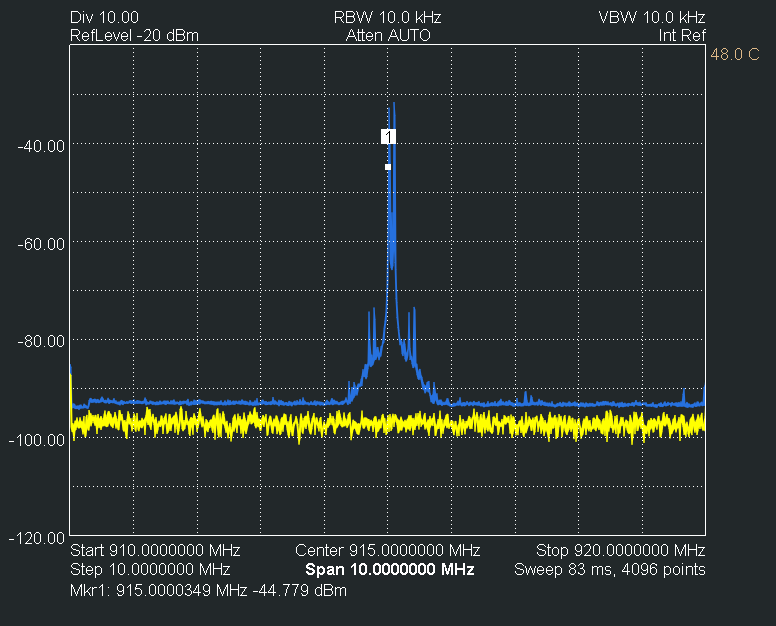Viewport: 776px width, 626px height.
Task: Click the -60.00 axis label
Action: [42, 244]
